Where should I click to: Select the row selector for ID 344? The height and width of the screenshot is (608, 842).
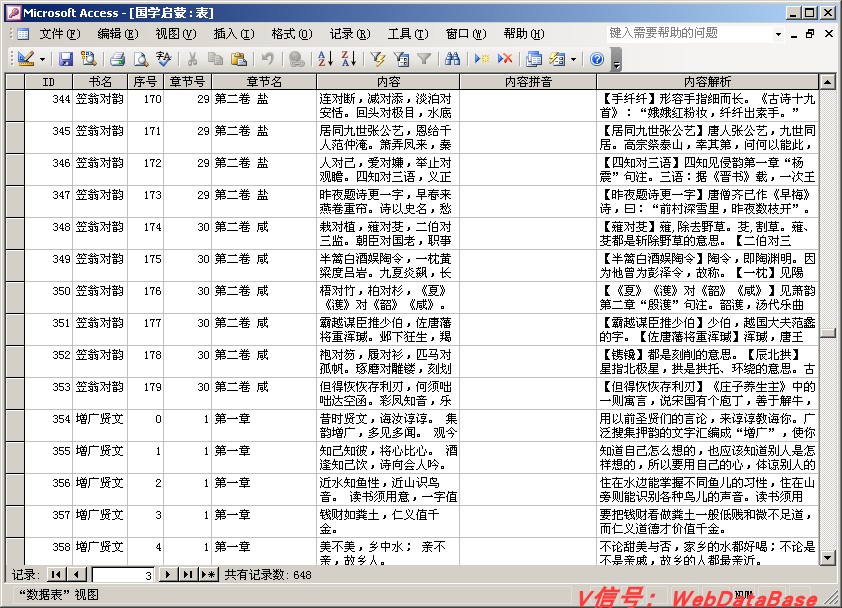tap(15, 105)
